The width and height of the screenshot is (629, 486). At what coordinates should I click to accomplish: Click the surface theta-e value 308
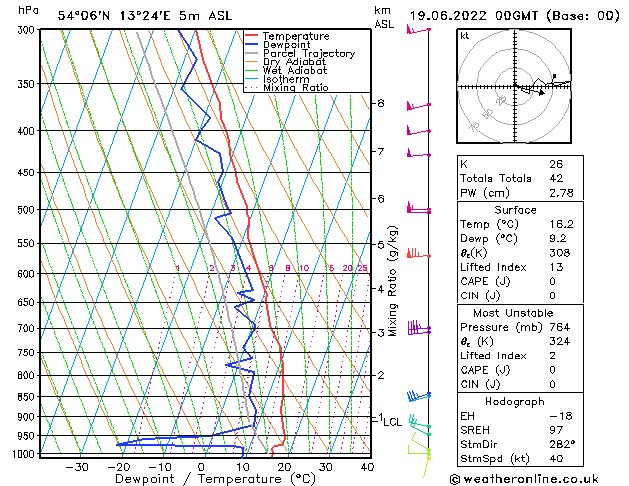click(x=560, y=253)
